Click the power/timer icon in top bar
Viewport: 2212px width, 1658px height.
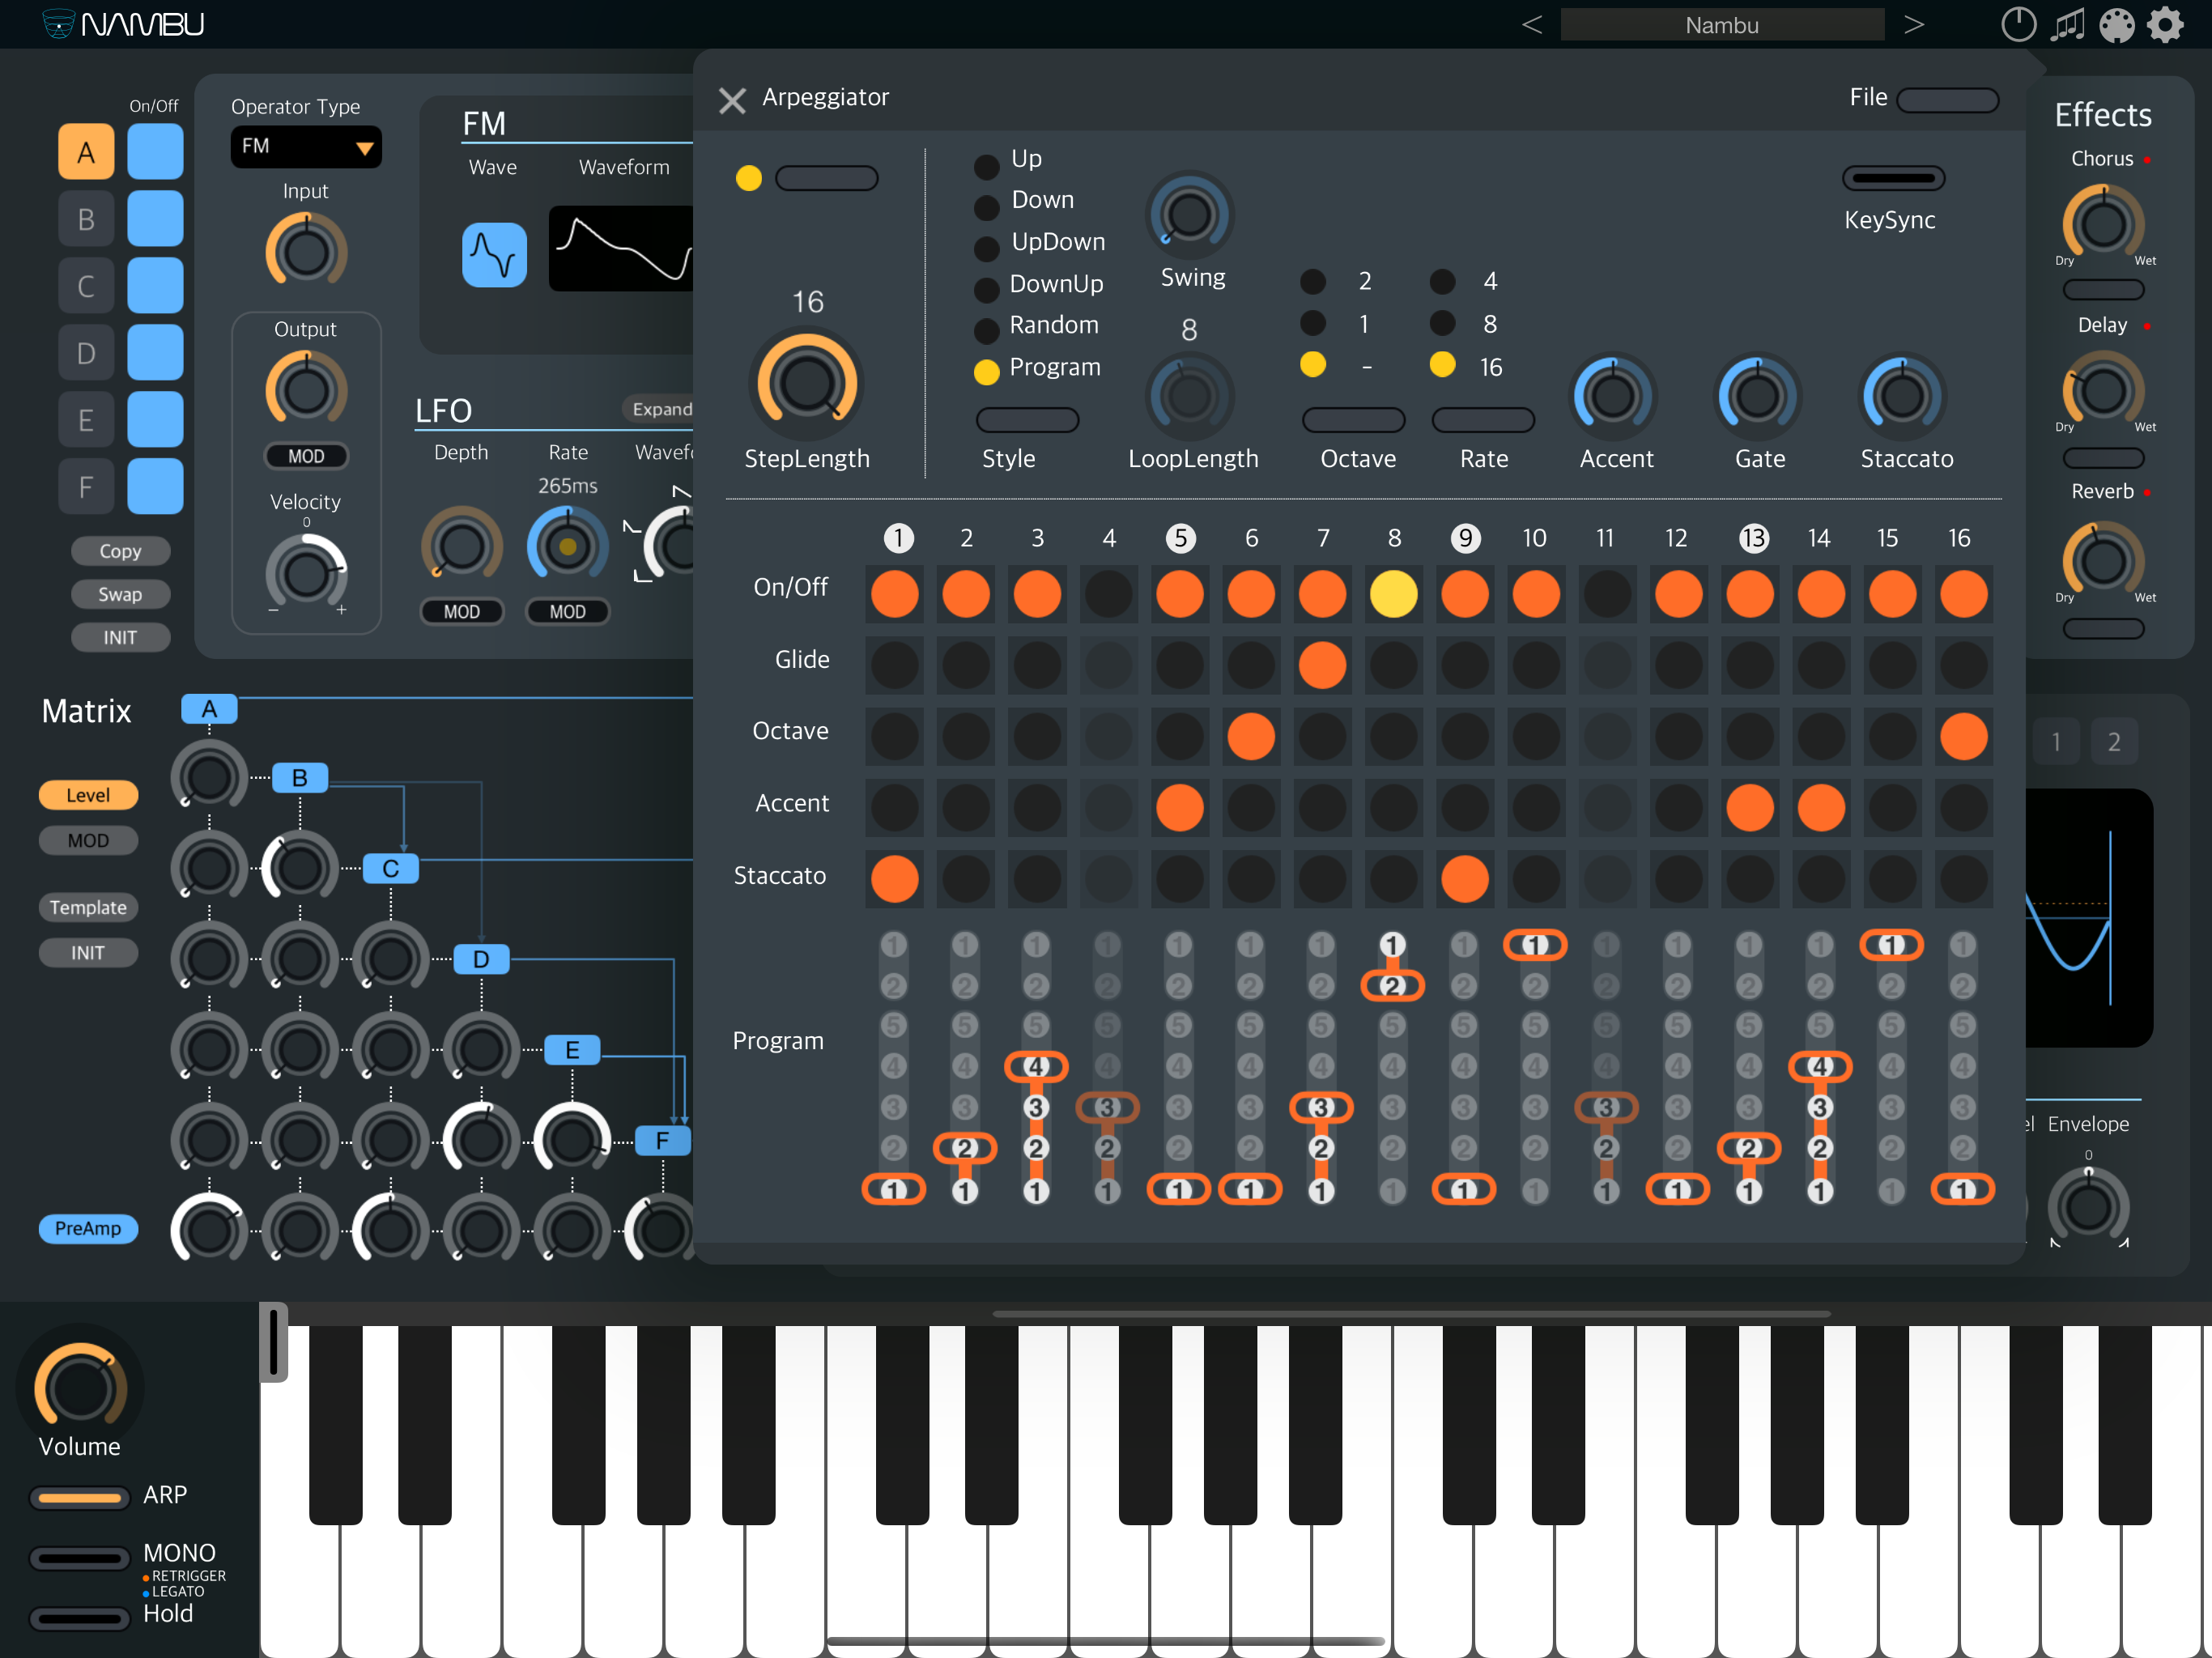(2018, 25)
